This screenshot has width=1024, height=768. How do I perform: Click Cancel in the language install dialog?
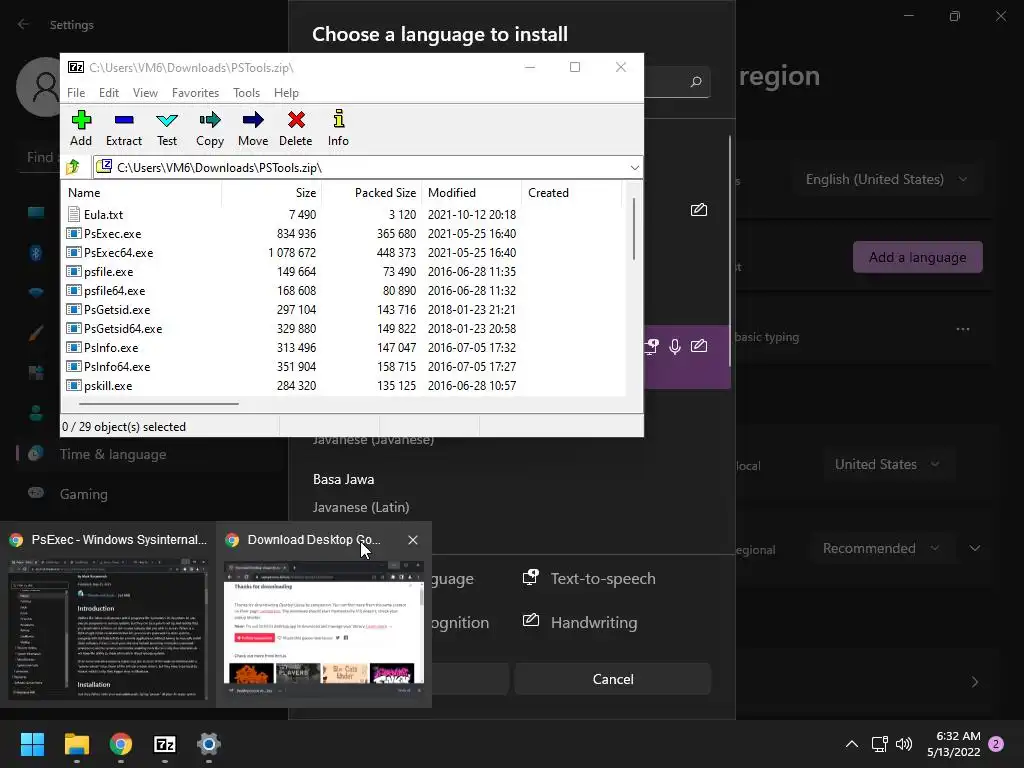[613, 679]
